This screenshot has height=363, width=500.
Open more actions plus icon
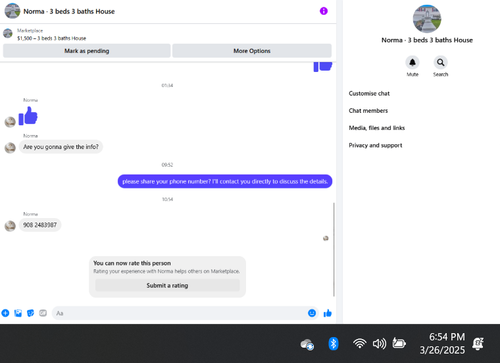[x=5, y=313]
